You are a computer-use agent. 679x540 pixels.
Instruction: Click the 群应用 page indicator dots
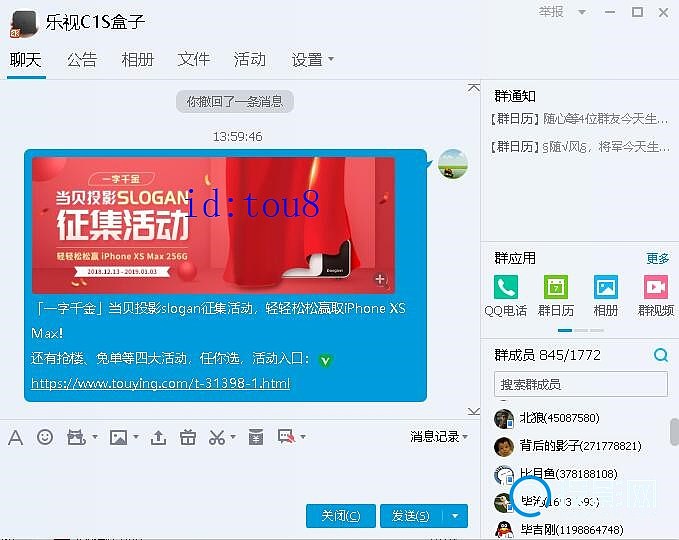(x=580, y=330)
